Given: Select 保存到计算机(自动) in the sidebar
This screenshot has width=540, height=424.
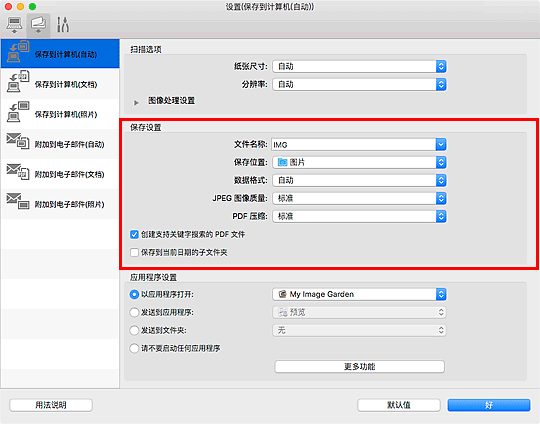Looking at the screenshot, I should tap(60, 54).
